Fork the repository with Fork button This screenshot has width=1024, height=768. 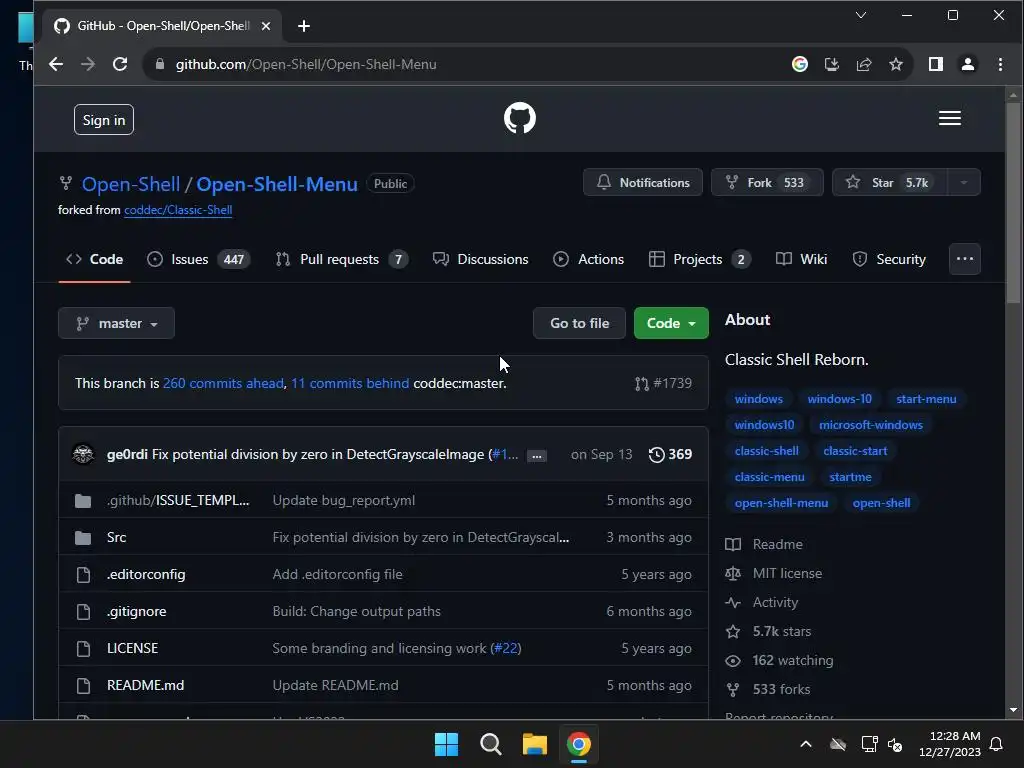[767, 183]
